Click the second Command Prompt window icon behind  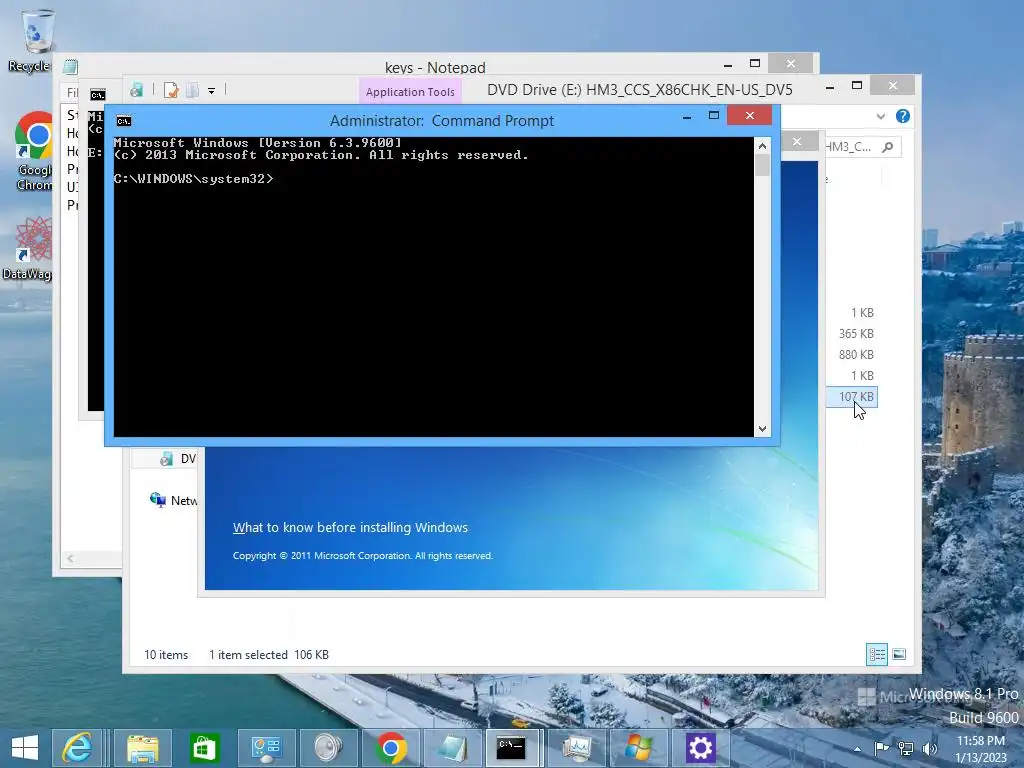pyautogui.click(x=98, y=95)
